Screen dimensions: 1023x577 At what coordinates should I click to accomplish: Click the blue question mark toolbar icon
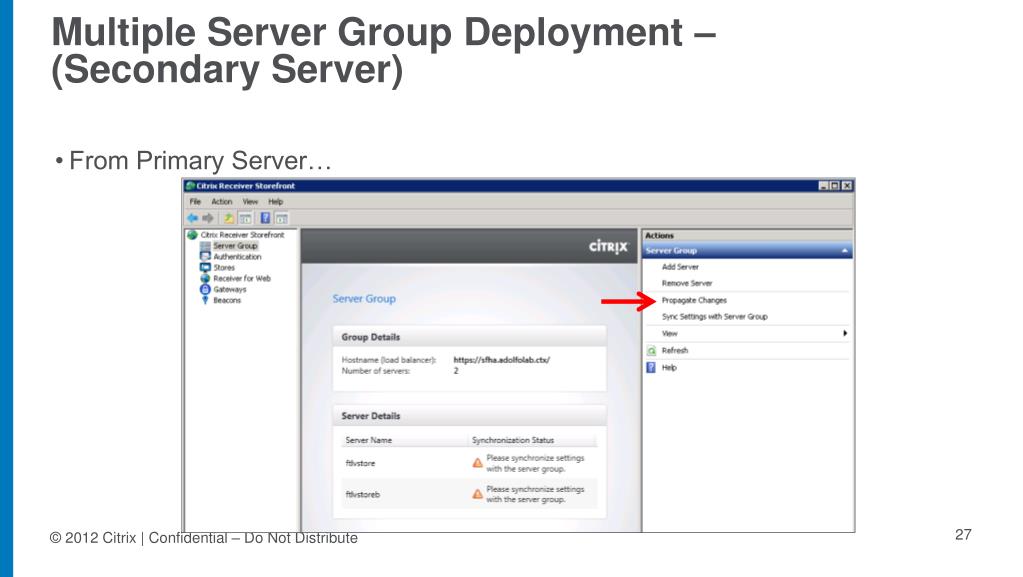266,218
